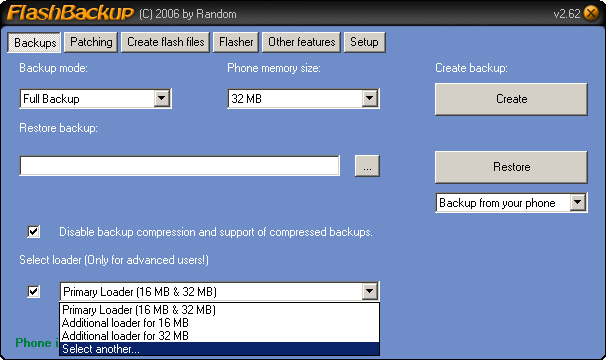Close FlashBackup with the orange X icon
This screenshot has width=606, height=360.
coord(591,14)
